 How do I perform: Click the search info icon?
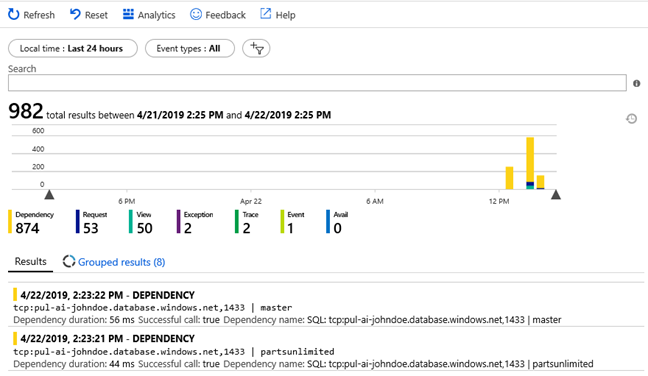click(636, 83)
